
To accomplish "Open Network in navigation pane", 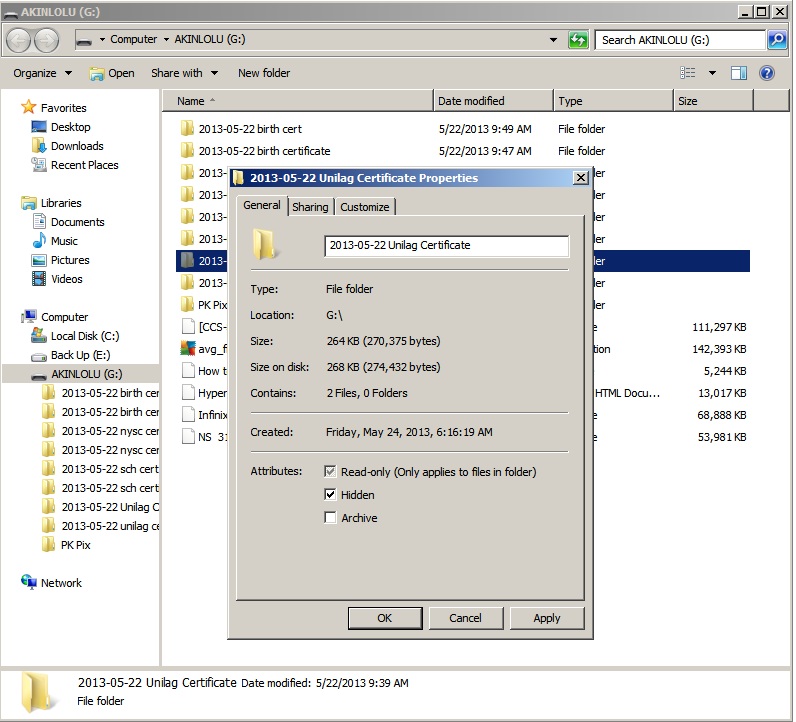I will (x=61, y=583).
